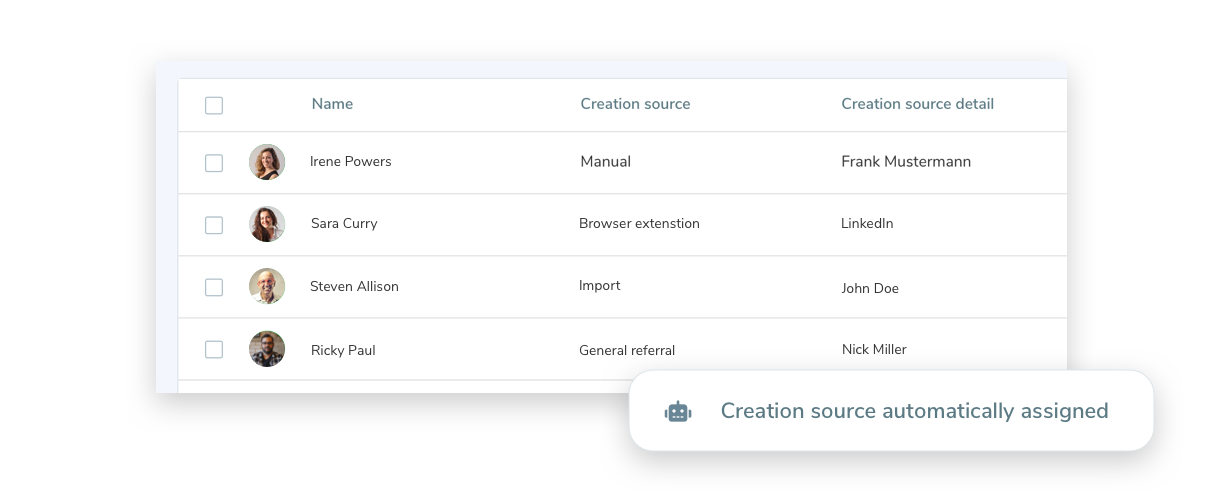Click the 'Browser extenstion' source cell

639,224
